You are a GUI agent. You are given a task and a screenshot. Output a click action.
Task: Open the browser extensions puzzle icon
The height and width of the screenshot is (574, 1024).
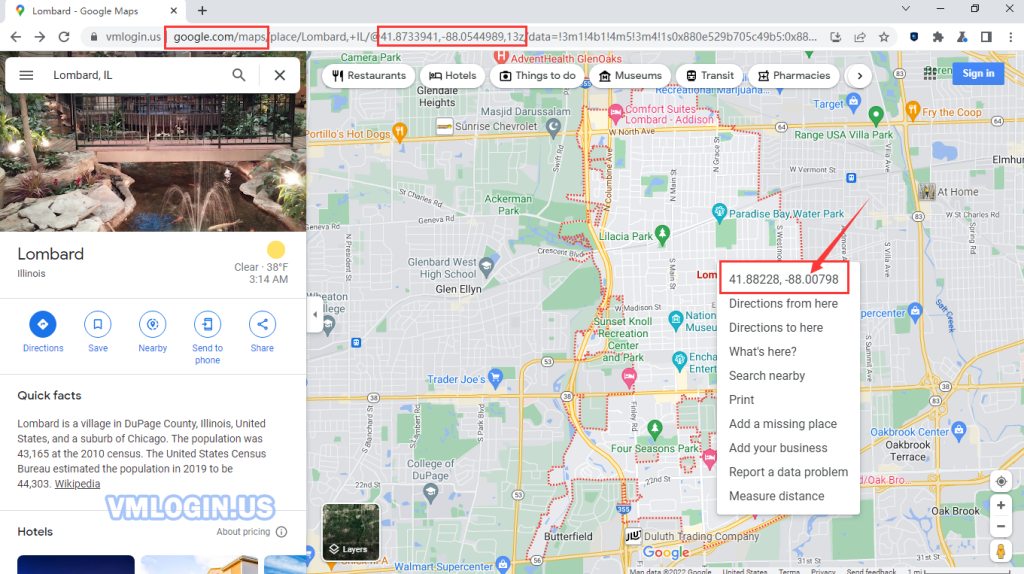[938, 37]
